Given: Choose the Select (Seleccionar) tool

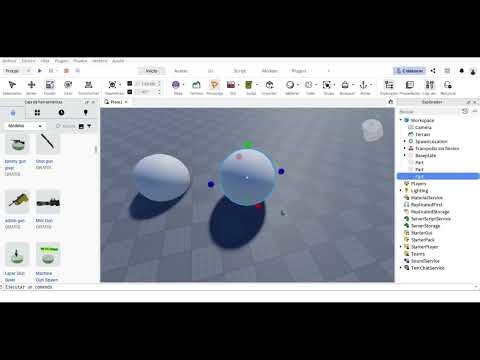Looking at the screenshot, I should 12,85.
